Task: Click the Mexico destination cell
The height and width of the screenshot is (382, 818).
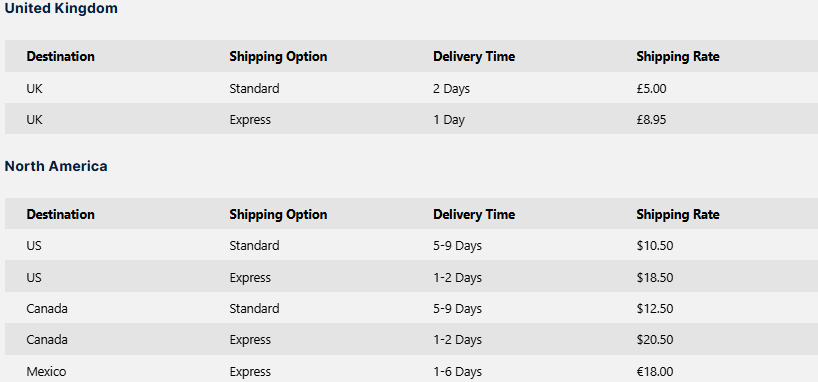Action: pyautogui.click(x=46, y=372)
